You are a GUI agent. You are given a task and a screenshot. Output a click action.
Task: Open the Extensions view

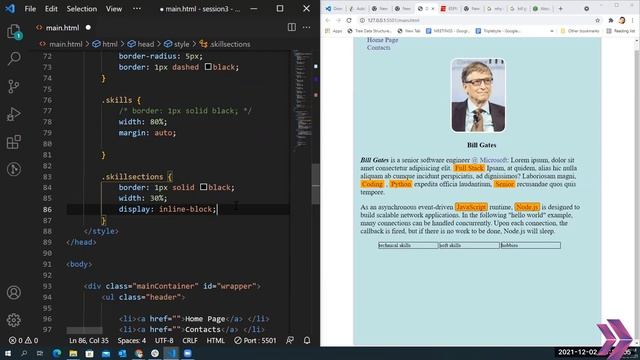[13, 142]
